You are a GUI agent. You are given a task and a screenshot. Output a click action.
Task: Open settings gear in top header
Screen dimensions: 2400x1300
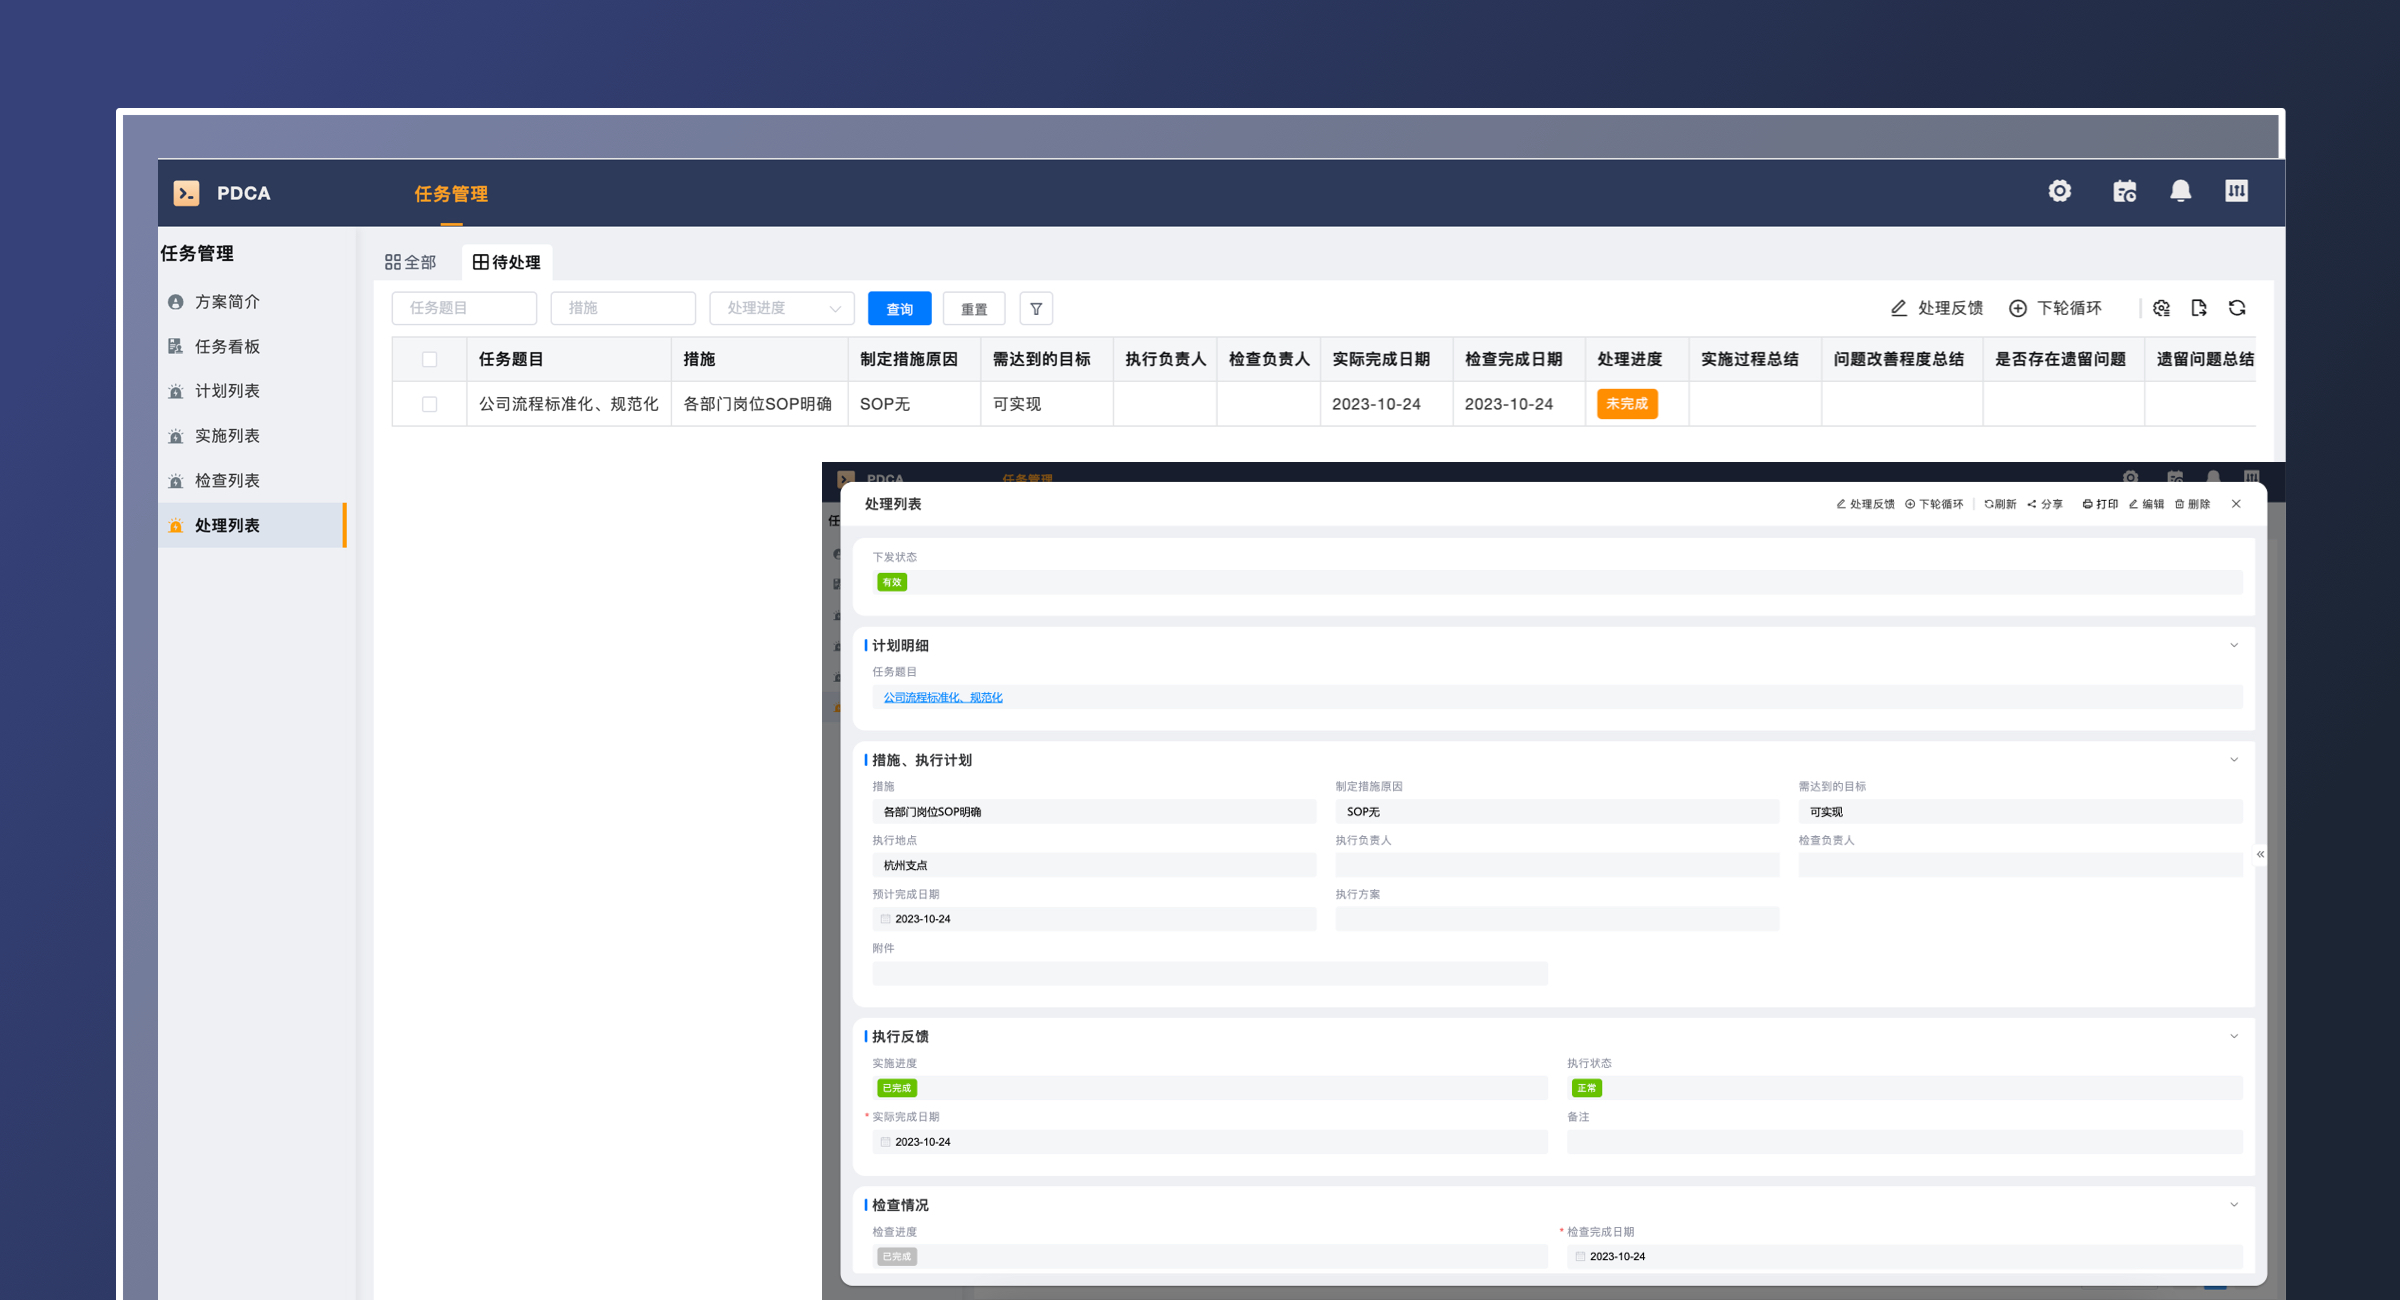pos(2059,191)
